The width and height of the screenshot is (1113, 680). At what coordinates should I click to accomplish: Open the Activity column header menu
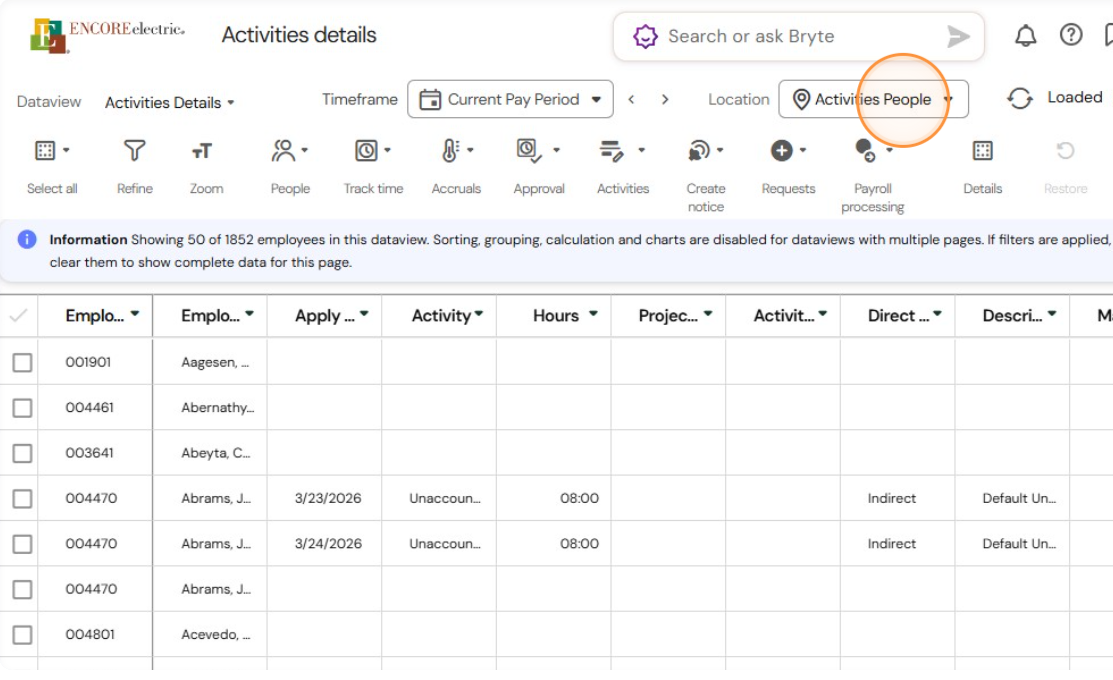(x=479, y=314)
